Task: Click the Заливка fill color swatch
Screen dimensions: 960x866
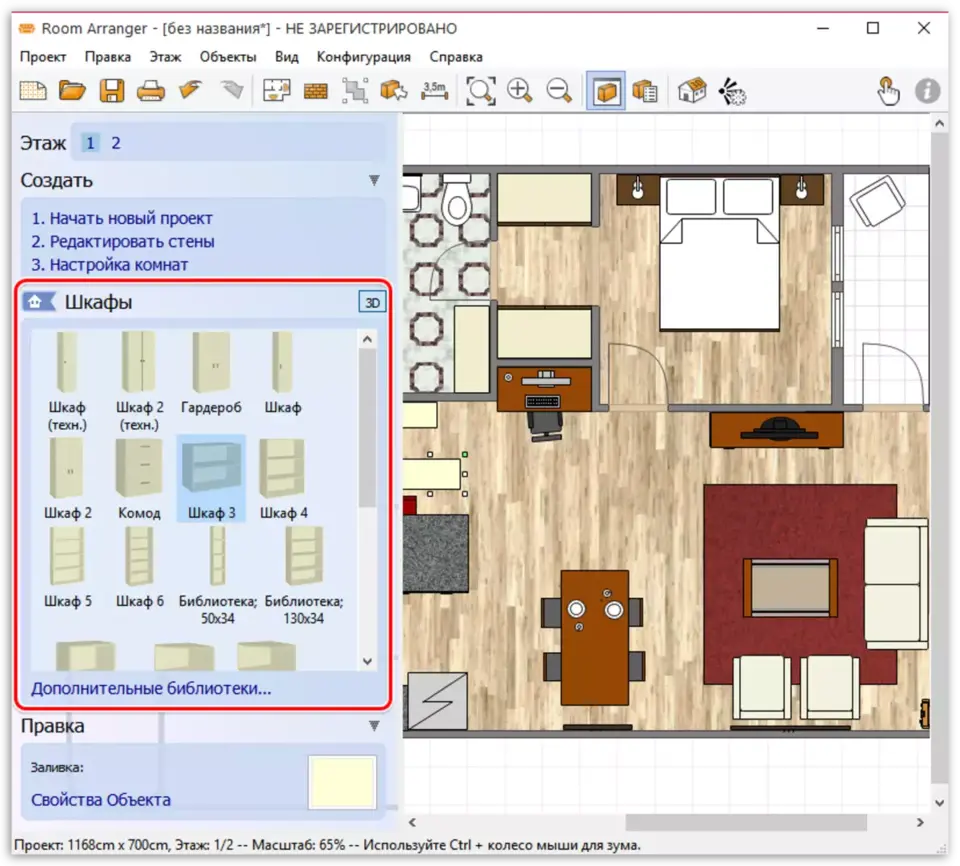Action: tap(342, 782)
